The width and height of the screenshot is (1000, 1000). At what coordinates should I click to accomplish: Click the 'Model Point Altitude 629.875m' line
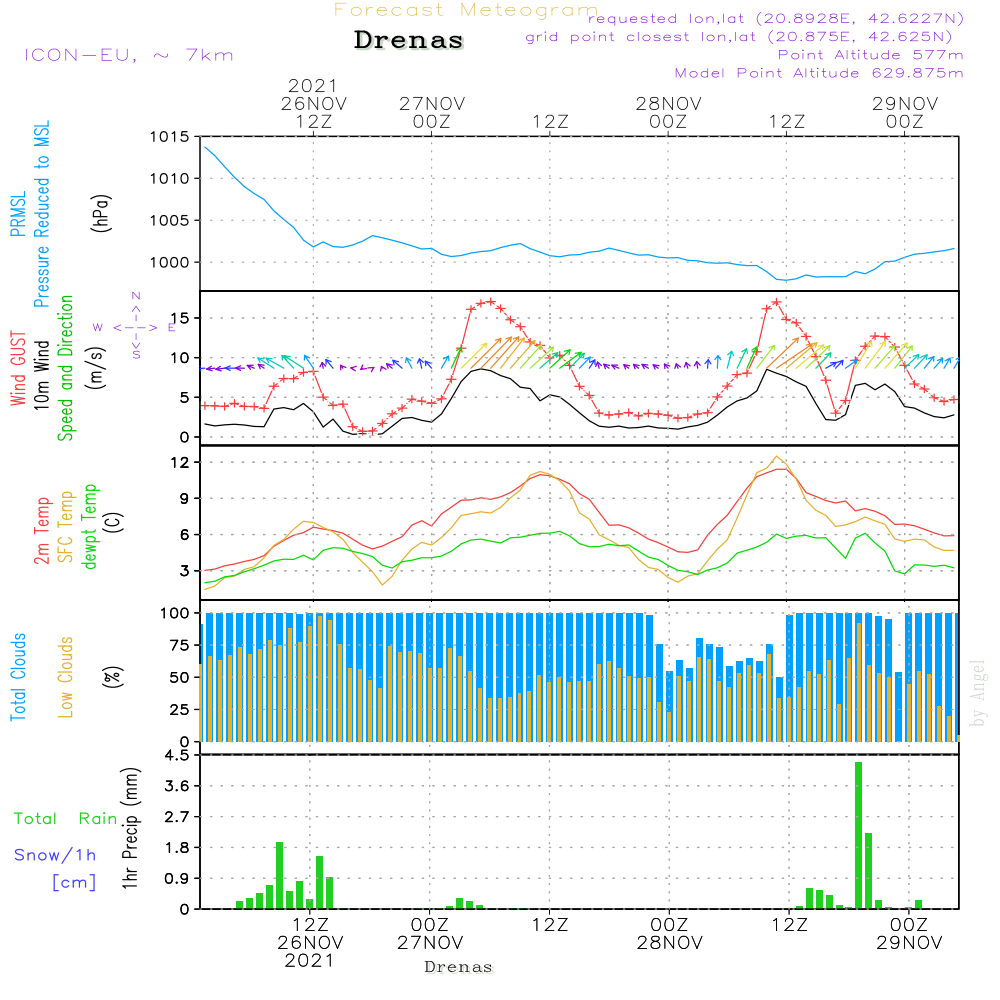tap(819, 73)
